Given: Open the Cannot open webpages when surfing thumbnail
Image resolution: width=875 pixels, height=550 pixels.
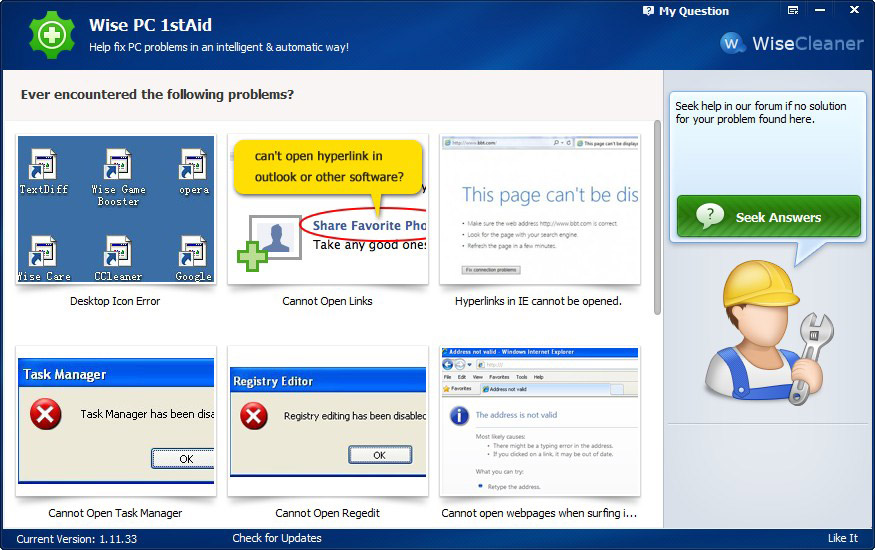Looking at the screenshot, I should coord(540,421).
